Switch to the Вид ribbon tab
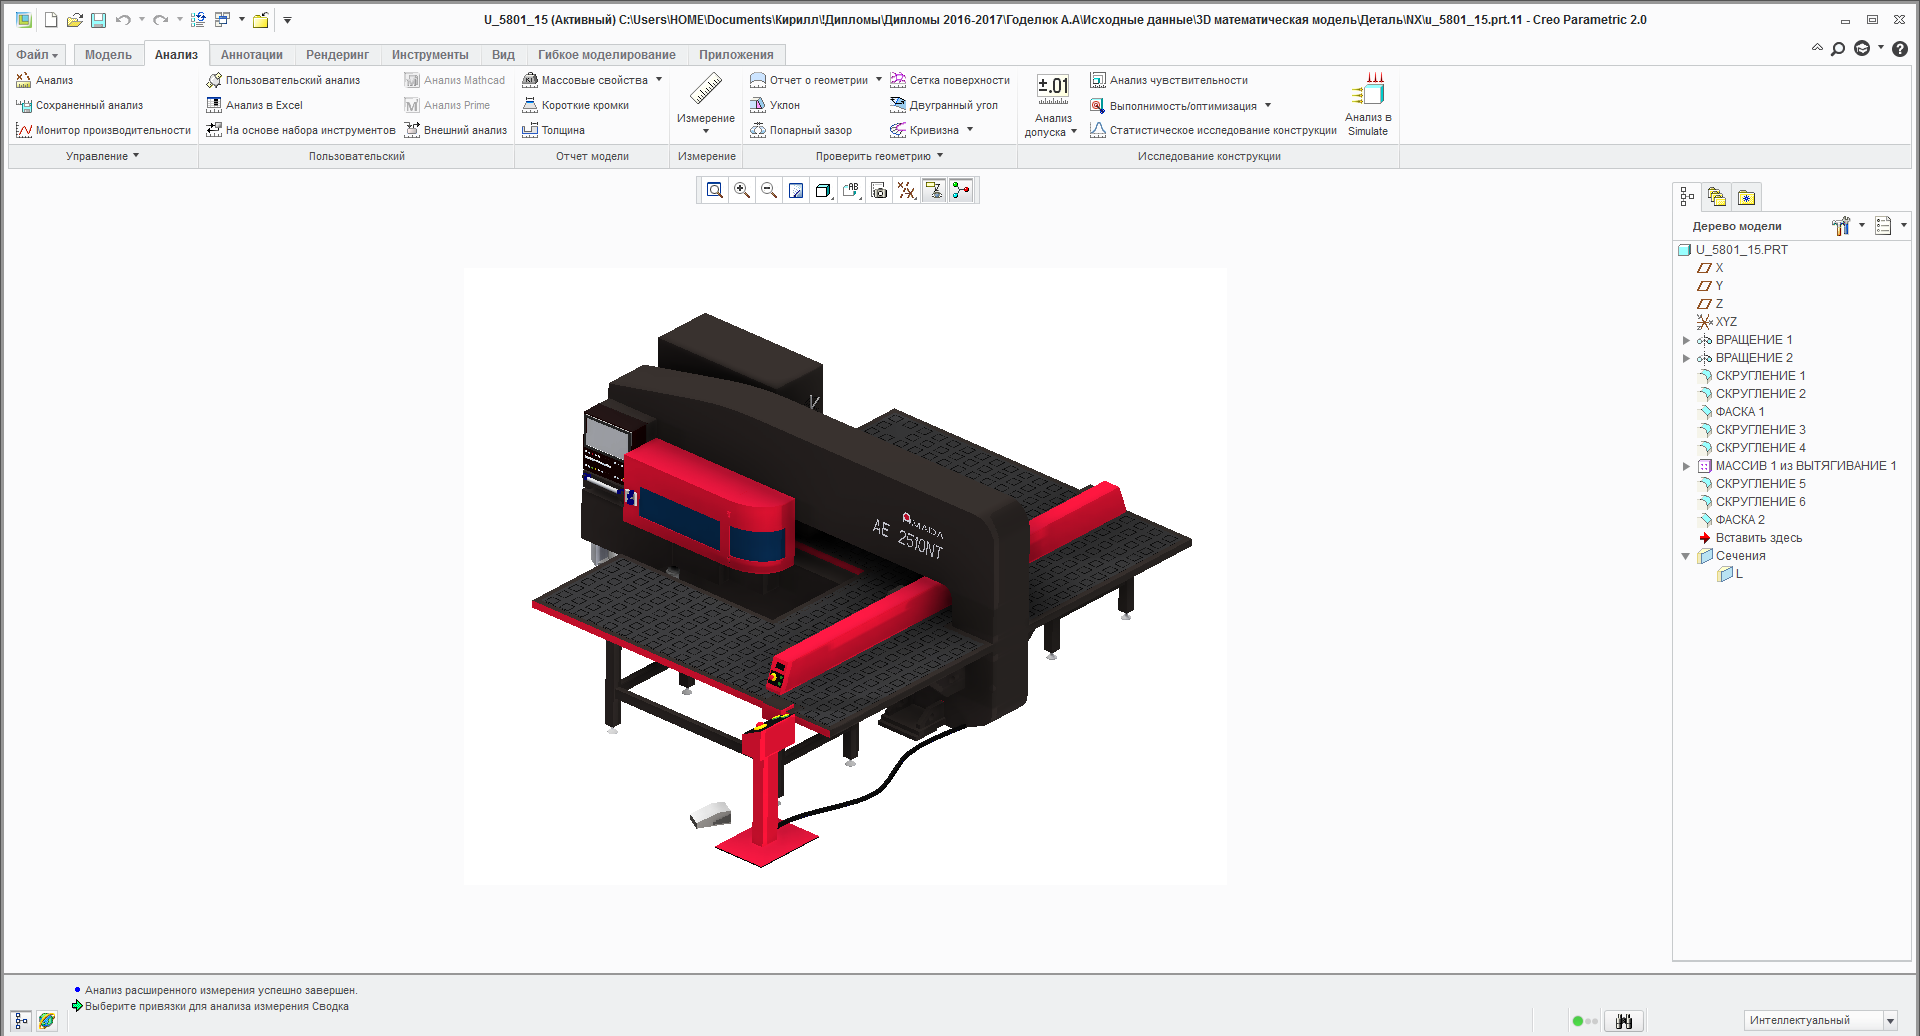The width and height of the screenshot is (1920, 1036). (x=503, y=55)
